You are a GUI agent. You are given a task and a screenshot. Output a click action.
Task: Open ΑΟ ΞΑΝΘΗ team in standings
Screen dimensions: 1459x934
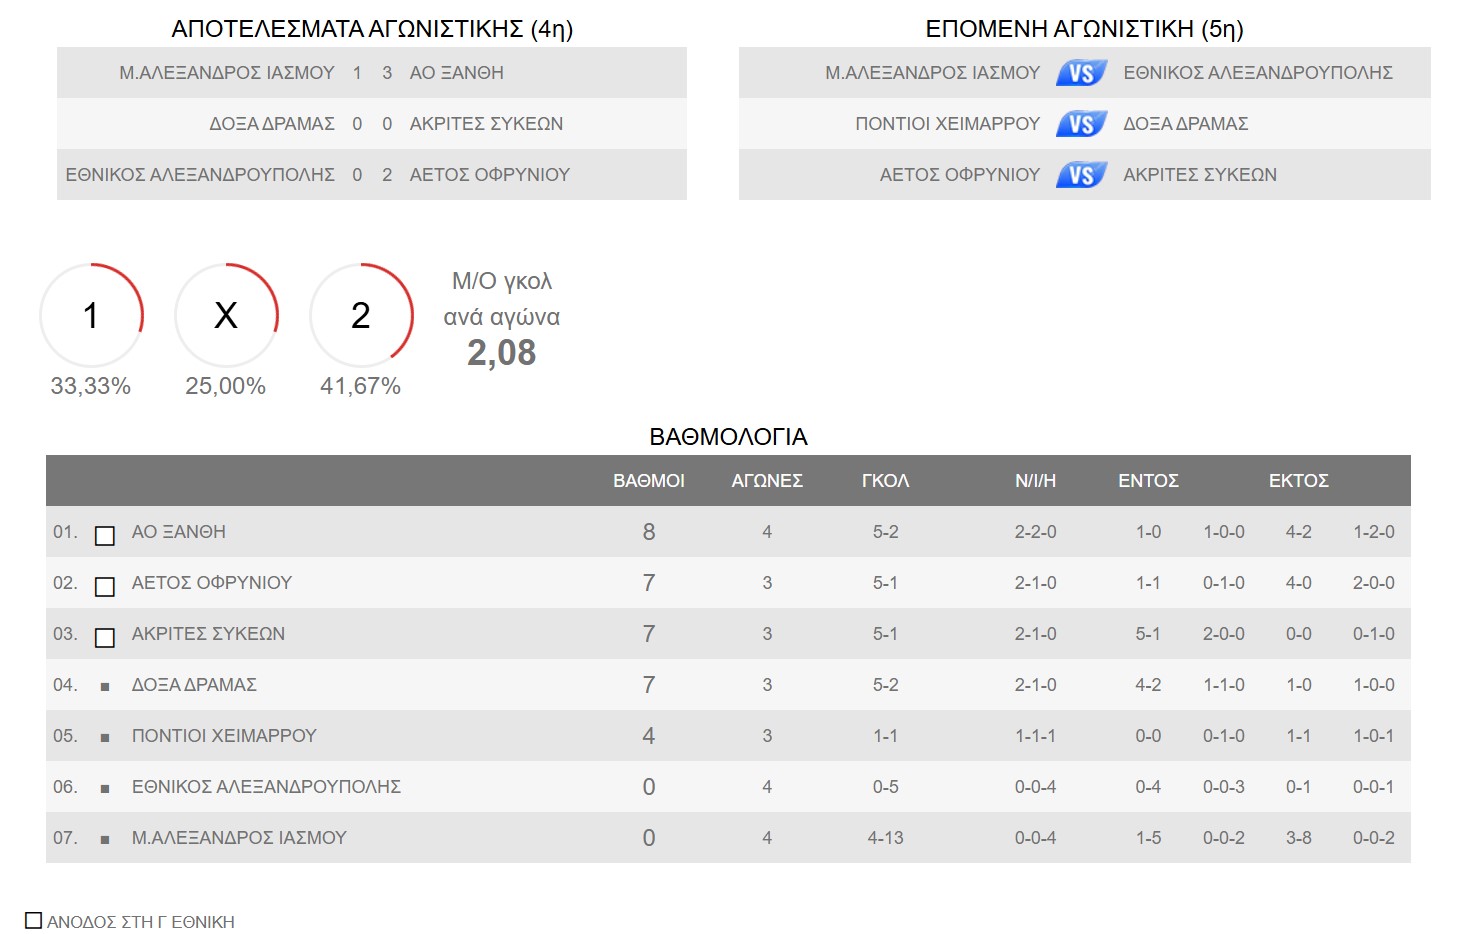pyautogui.click(x=179, y=532)
